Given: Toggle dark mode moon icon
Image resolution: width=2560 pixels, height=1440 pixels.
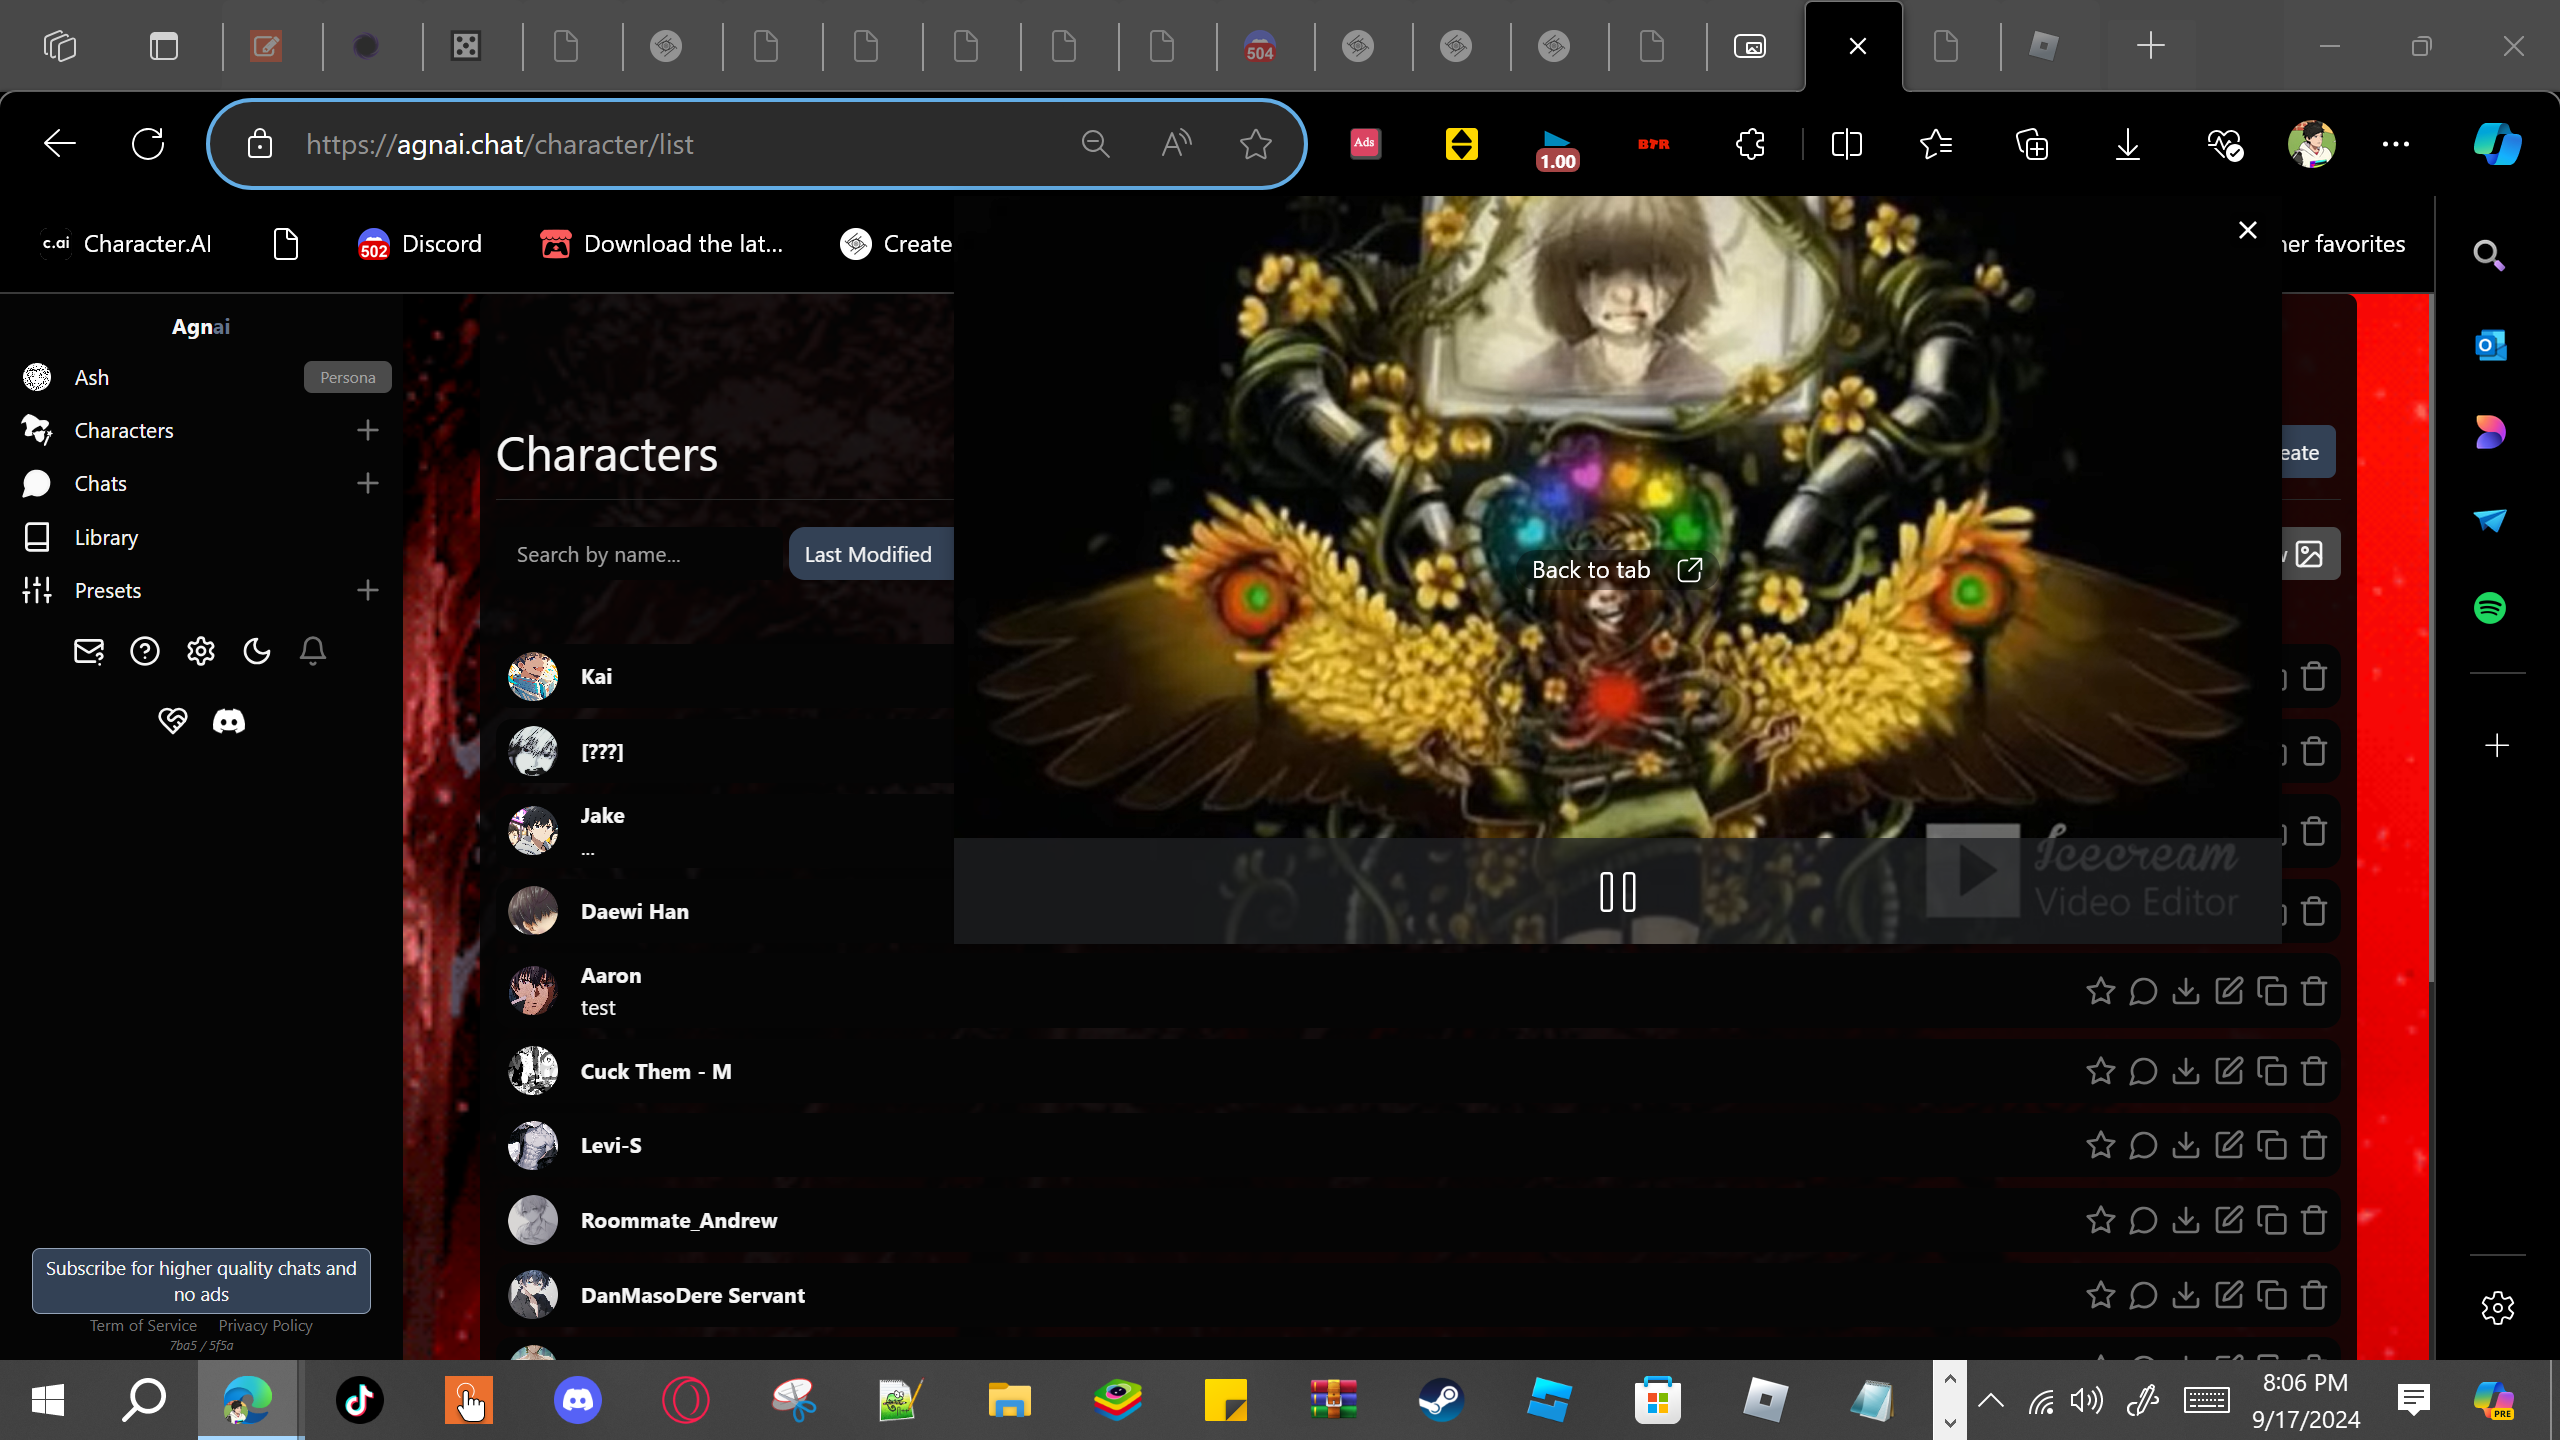Looking at the screenshot, I should pos(257,652).
